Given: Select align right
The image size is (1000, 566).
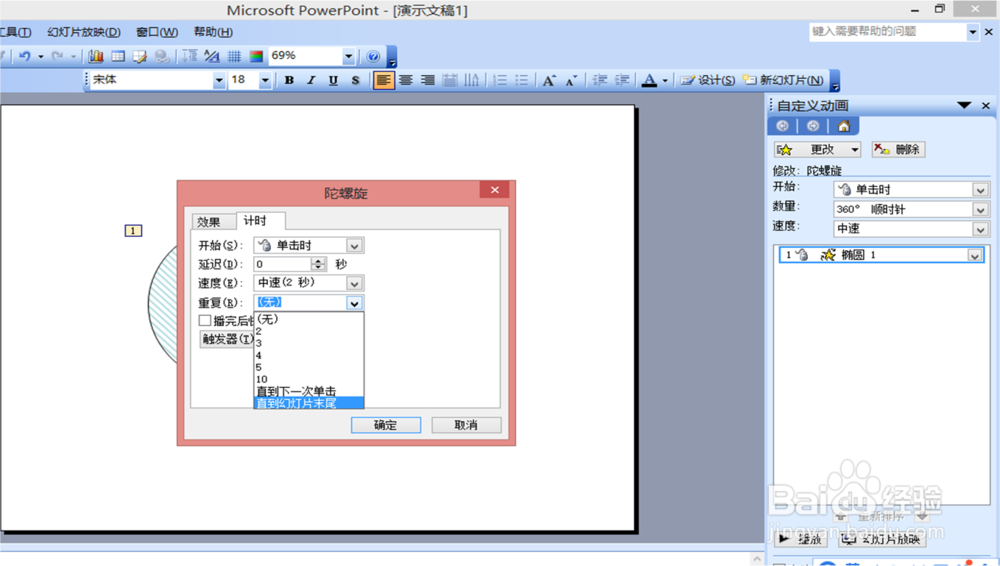Looking at the screenshot, I should point(428,80).
